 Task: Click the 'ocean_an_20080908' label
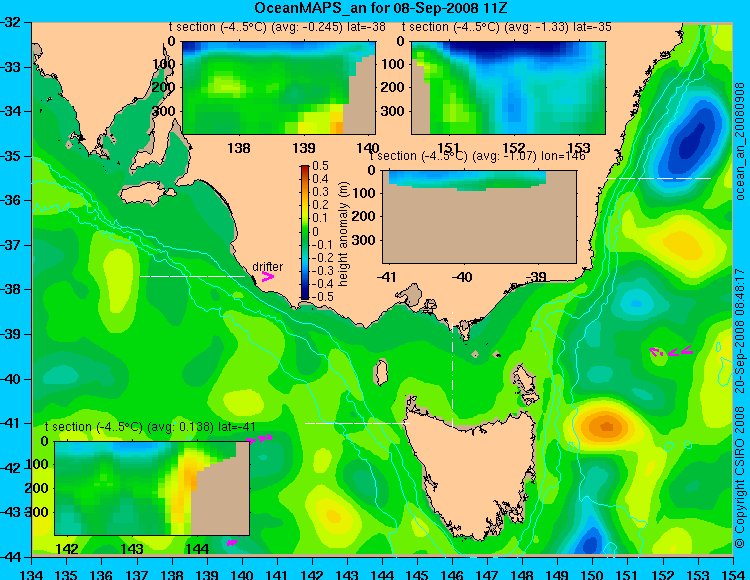coord(739,141)
